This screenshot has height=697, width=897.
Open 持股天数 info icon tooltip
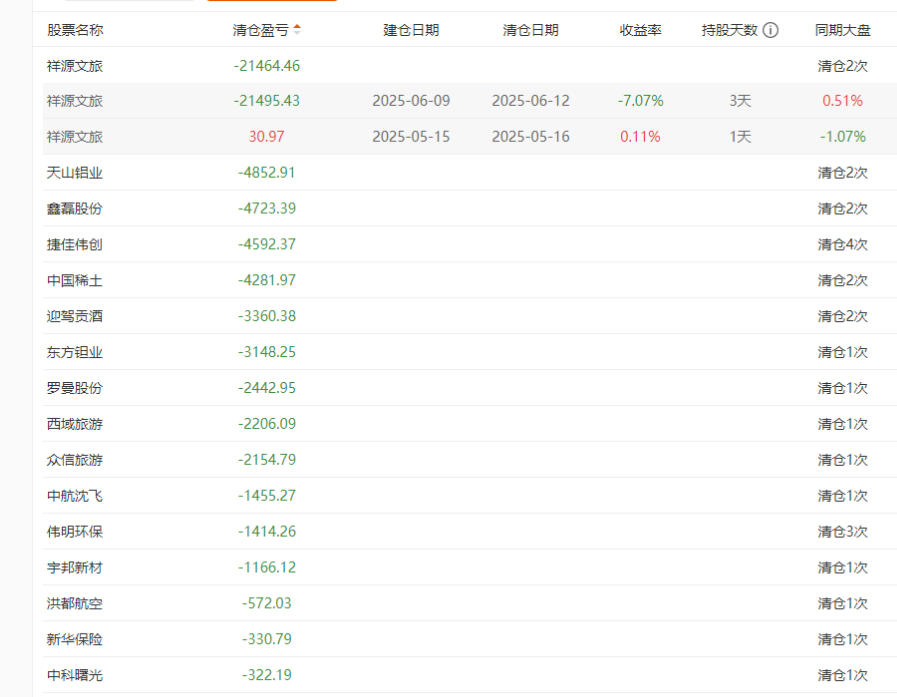771,30
